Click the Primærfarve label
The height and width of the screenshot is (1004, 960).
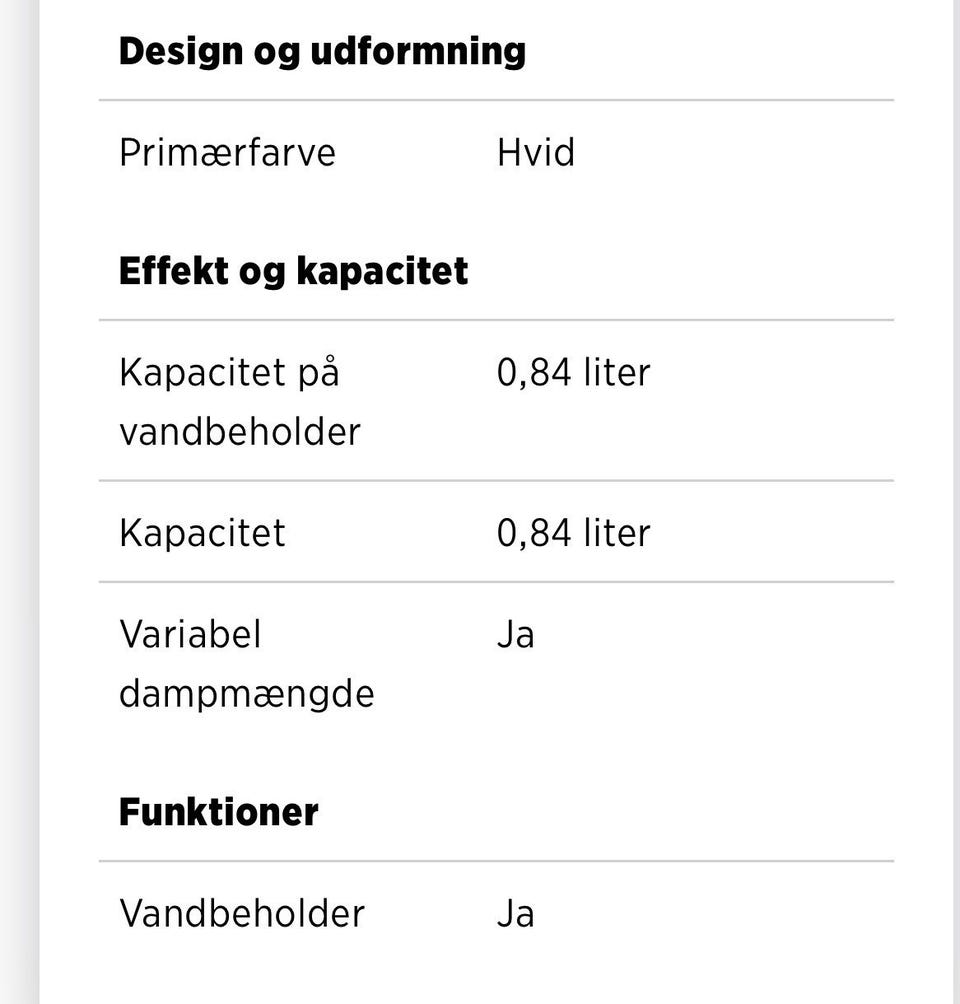(227, 153)
